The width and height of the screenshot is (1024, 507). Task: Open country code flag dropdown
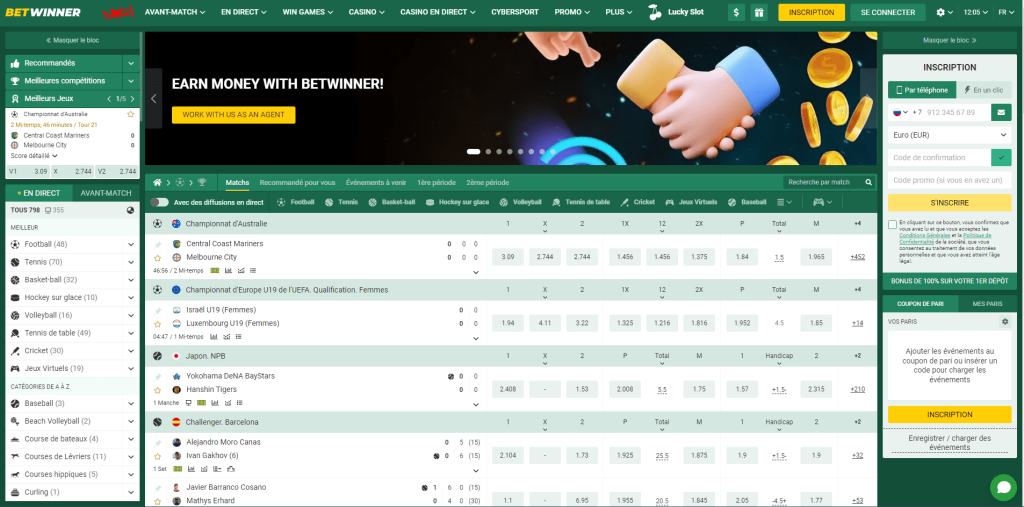point(901,112)
